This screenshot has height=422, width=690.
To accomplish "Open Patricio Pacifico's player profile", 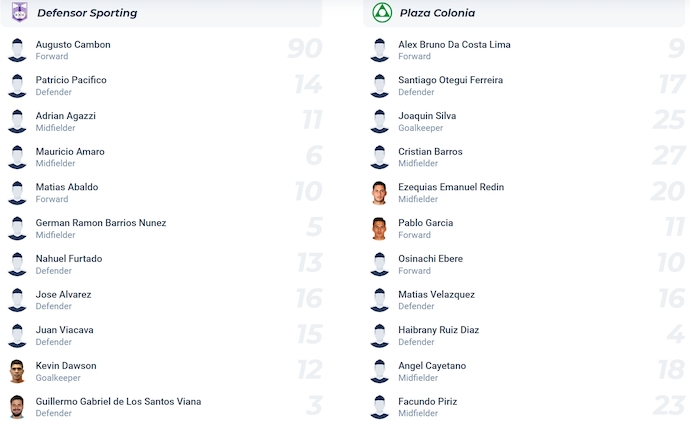I will 71,80.
